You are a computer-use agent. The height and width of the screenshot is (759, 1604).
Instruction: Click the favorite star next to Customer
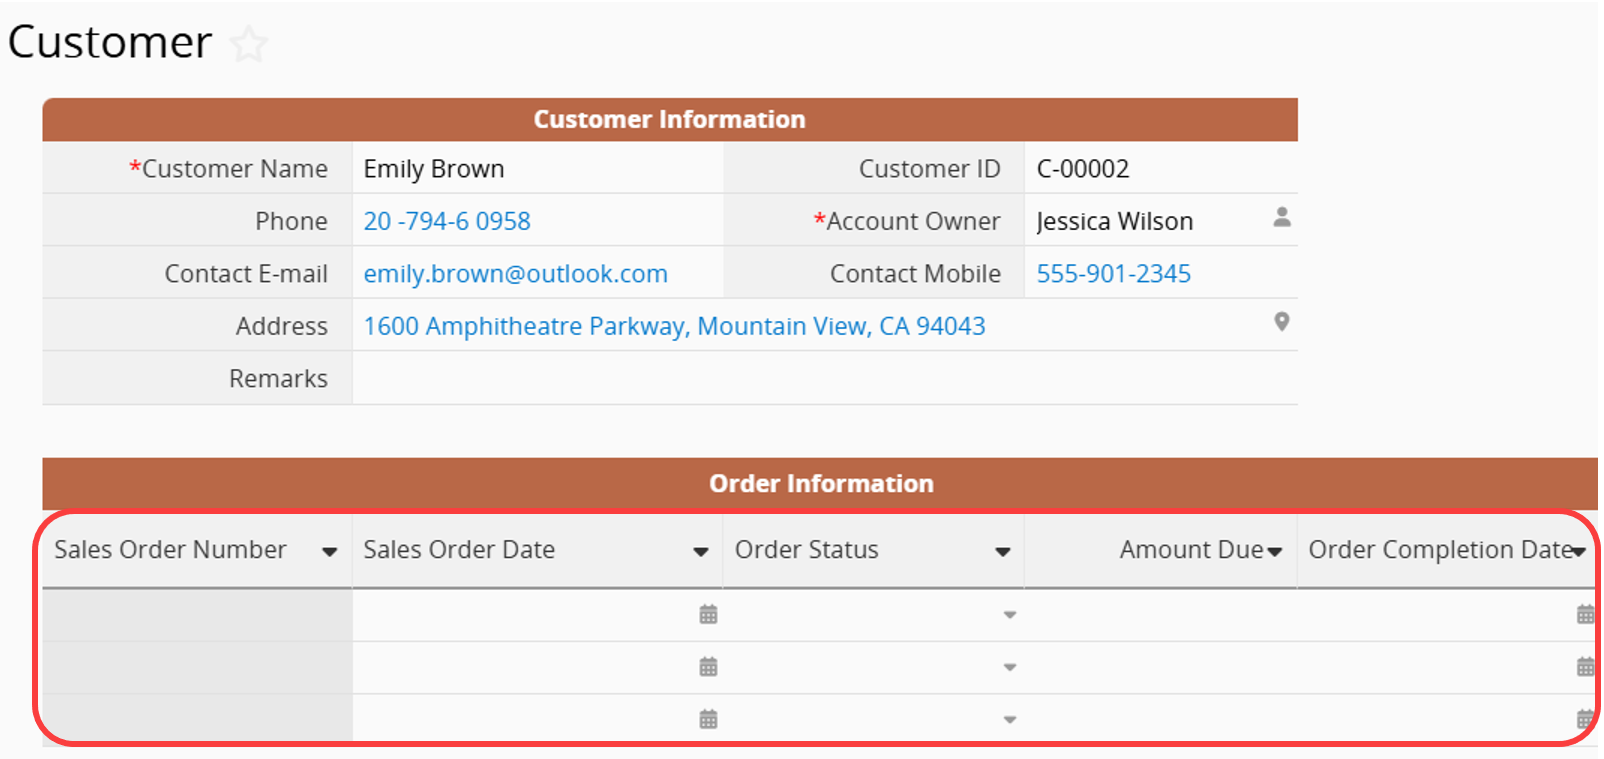(x=249, y=45)
